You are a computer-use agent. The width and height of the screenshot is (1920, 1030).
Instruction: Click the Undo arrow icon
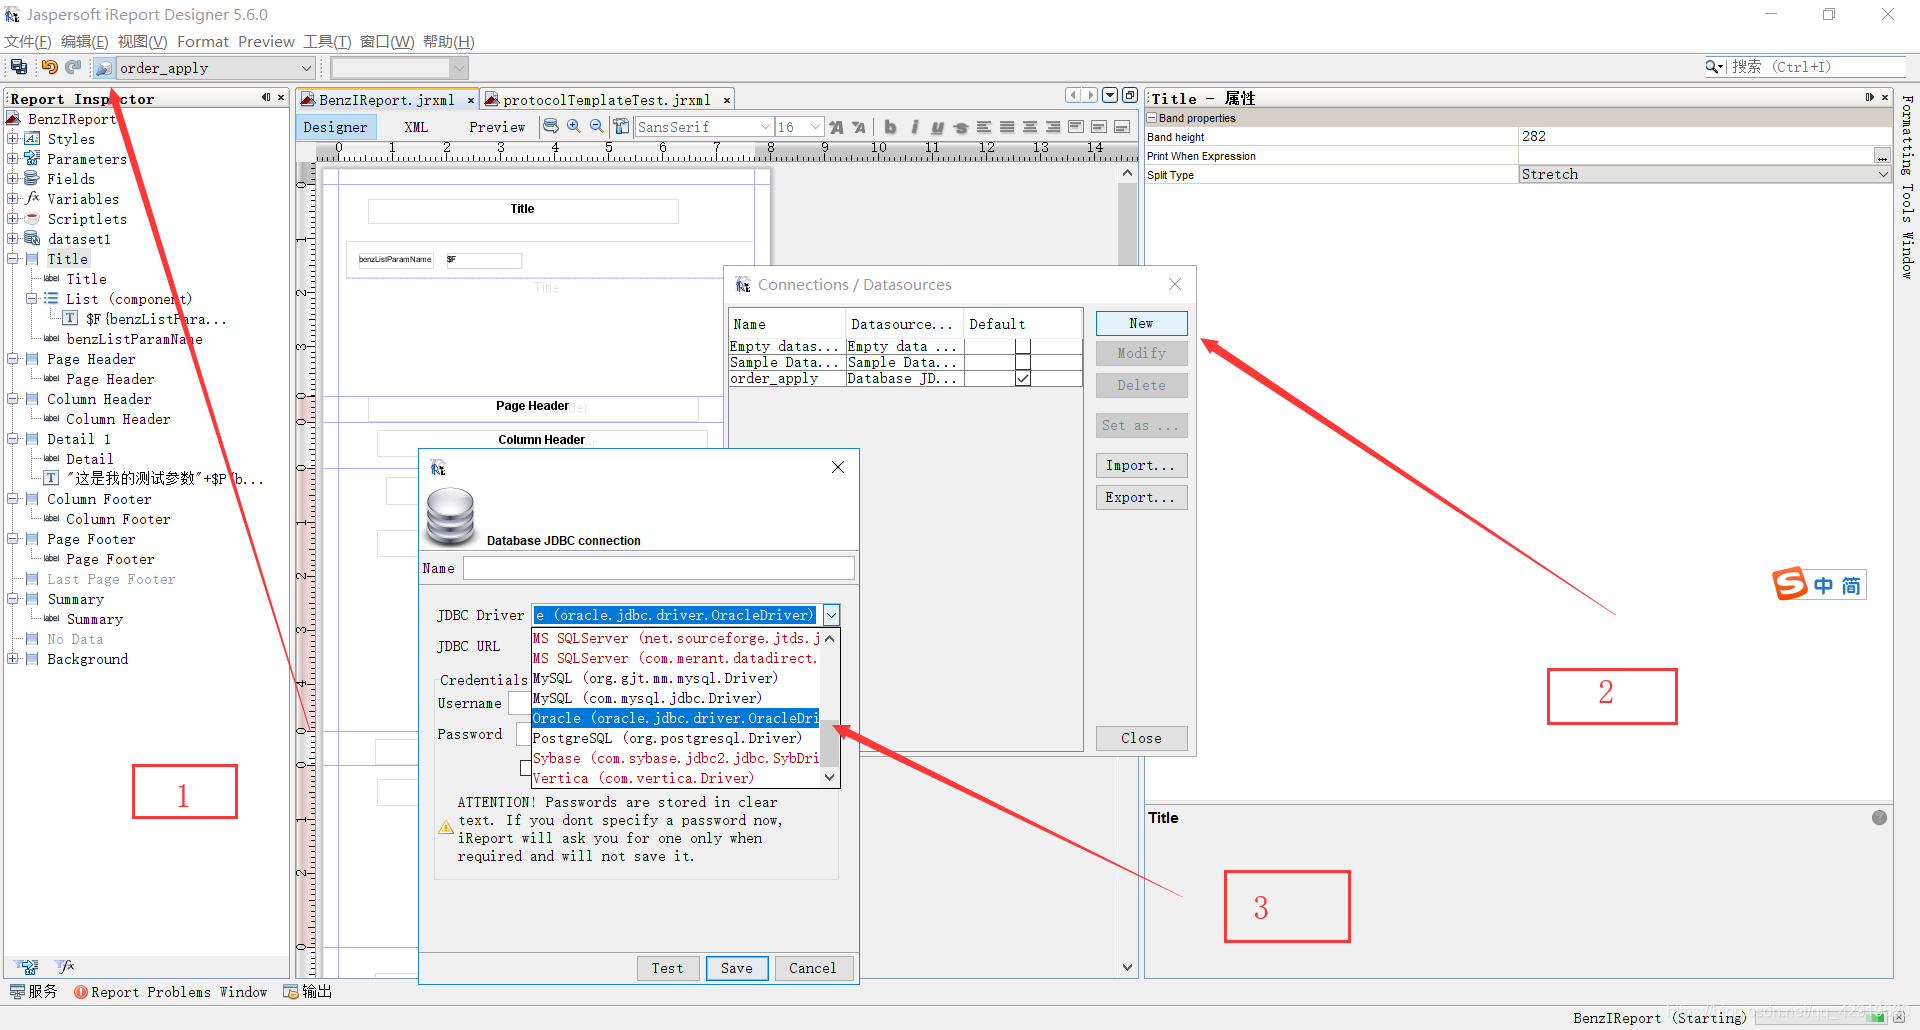[x=49, y=67]
